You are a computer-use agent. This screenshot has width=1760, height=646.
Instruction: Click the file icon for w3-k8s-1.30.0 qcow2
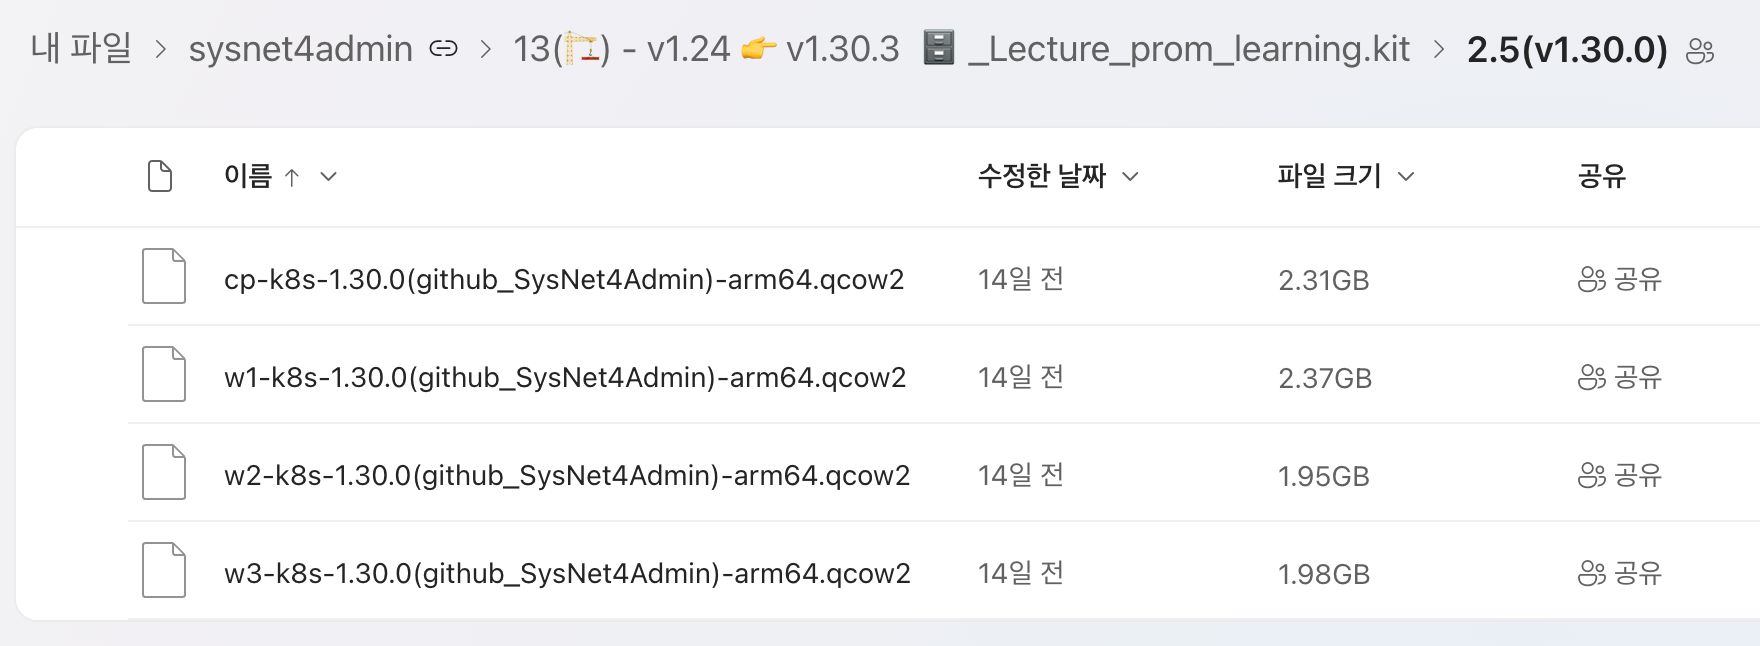pyautogui.click(x=164, y=570)
